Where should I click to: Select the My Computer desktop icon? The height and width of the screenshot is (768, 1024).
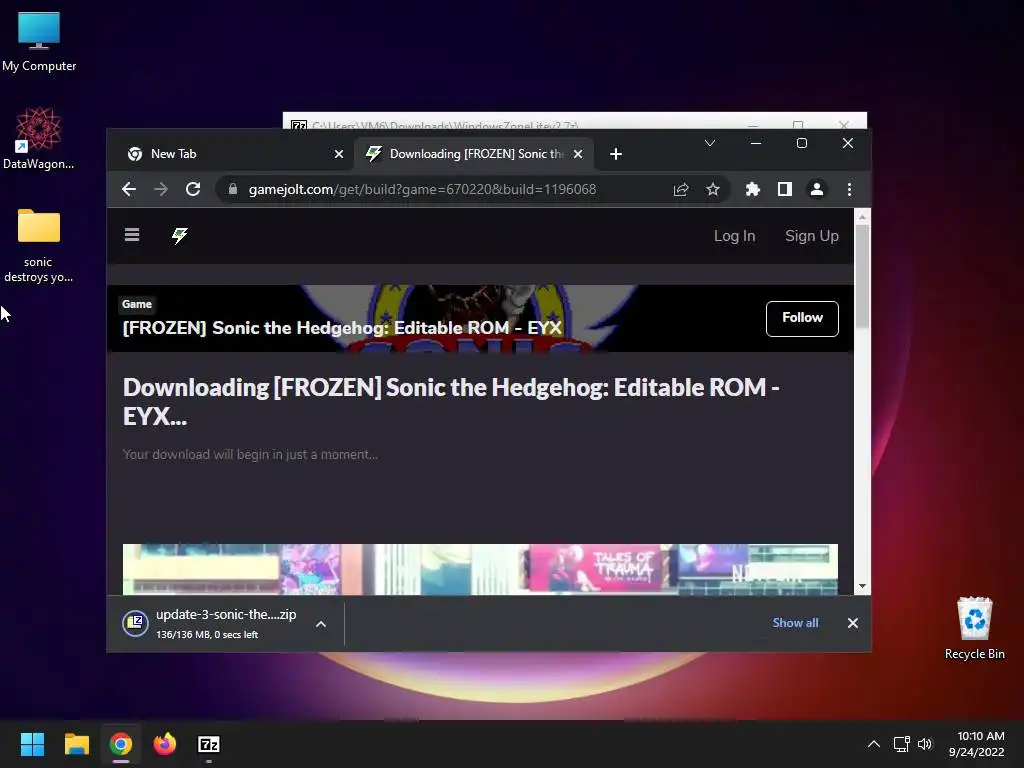click(x=39, y=42)
